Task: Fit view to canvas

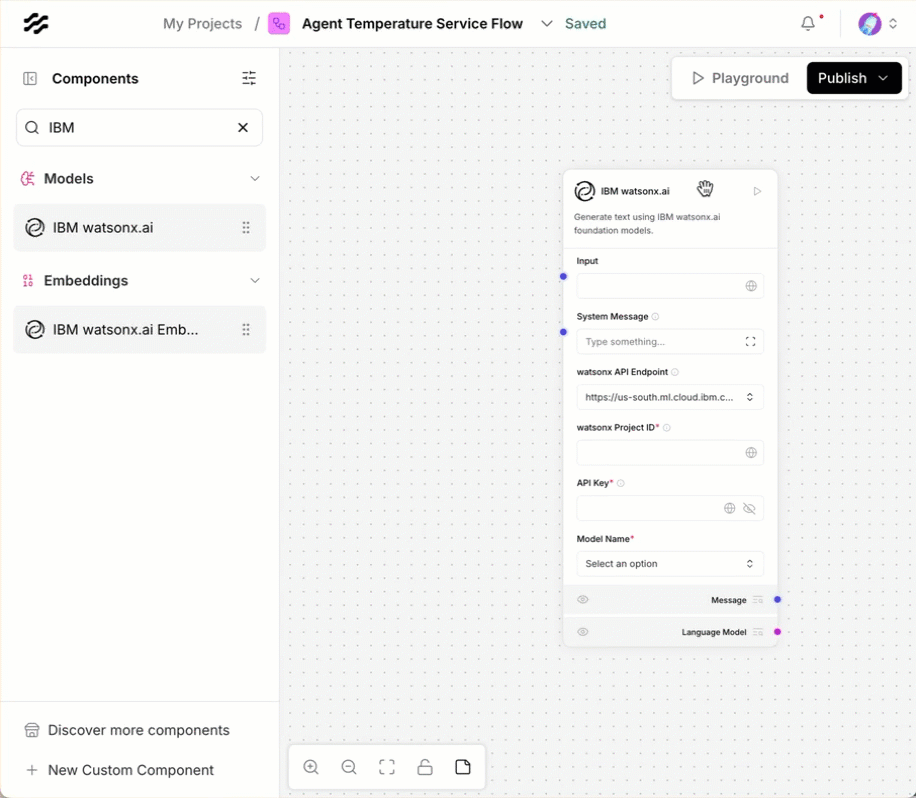Action: click(387, 767)
